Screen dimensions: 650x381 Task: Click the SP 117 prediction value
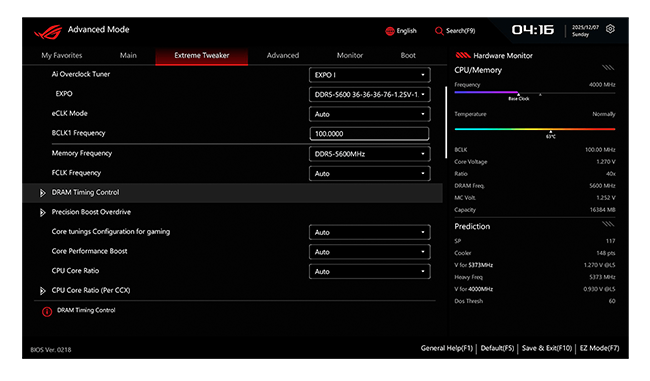click(x=611, y=241)
